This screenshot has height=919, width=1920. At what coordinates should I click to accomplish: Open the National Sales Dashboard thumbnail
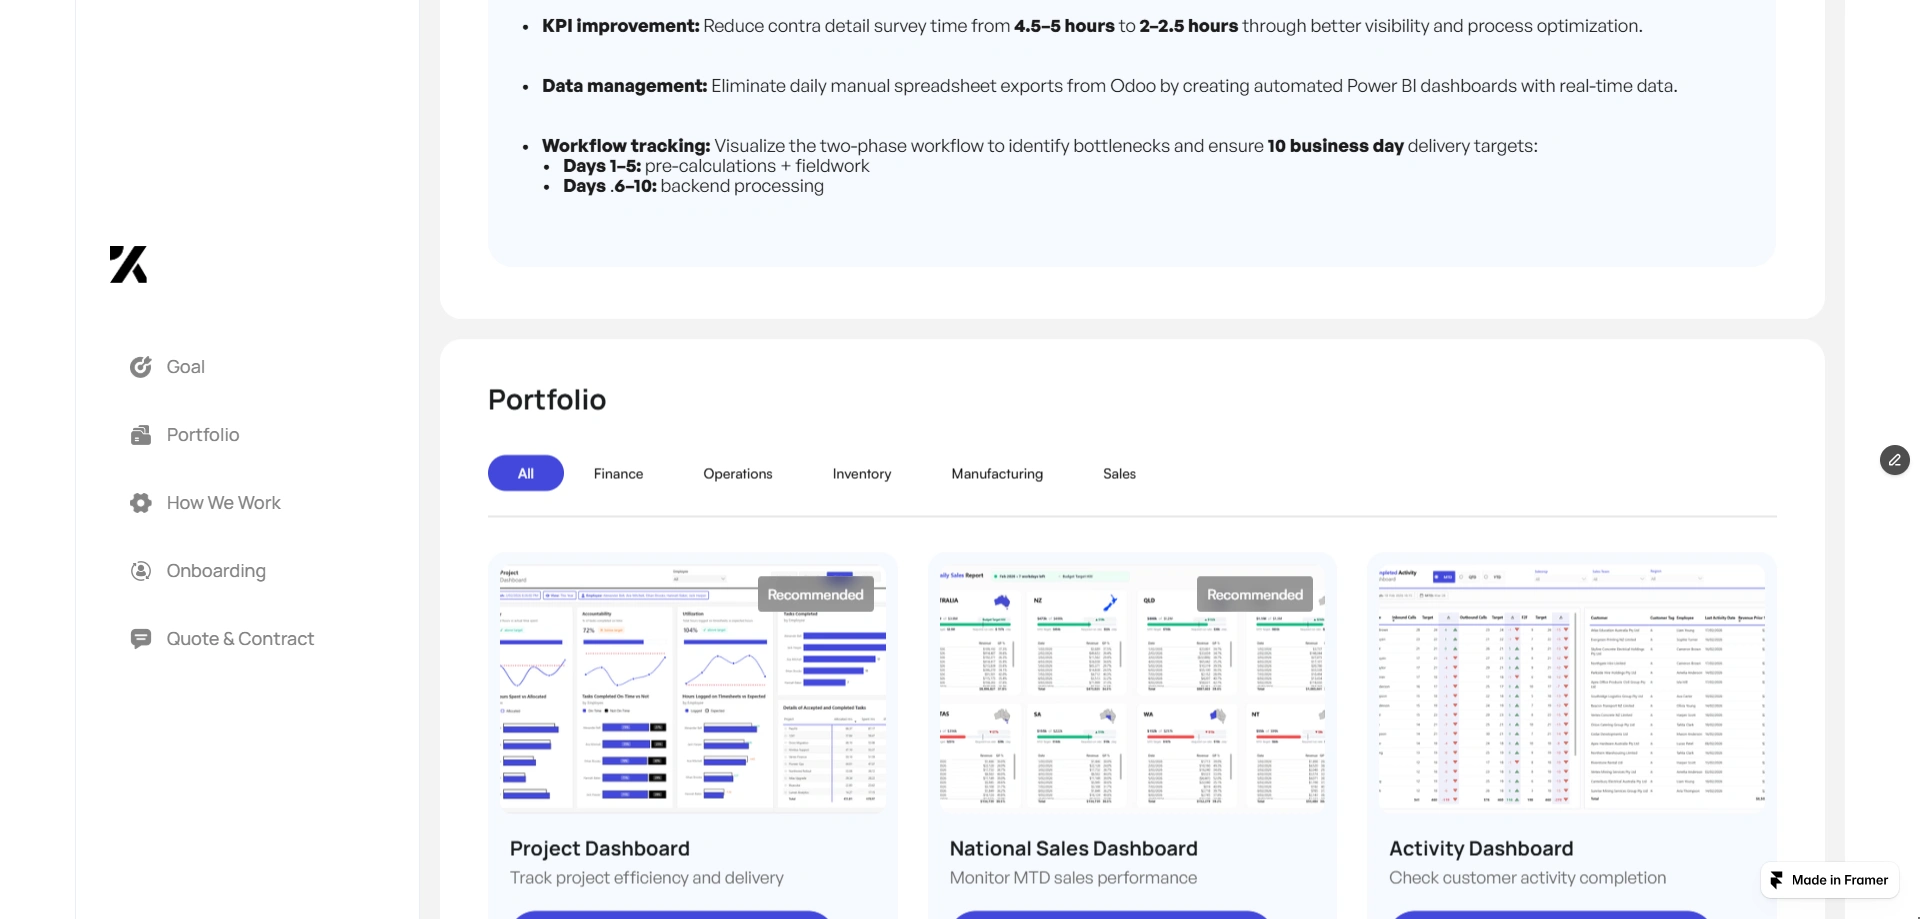pyautogui.click(x=1132, y=687)
